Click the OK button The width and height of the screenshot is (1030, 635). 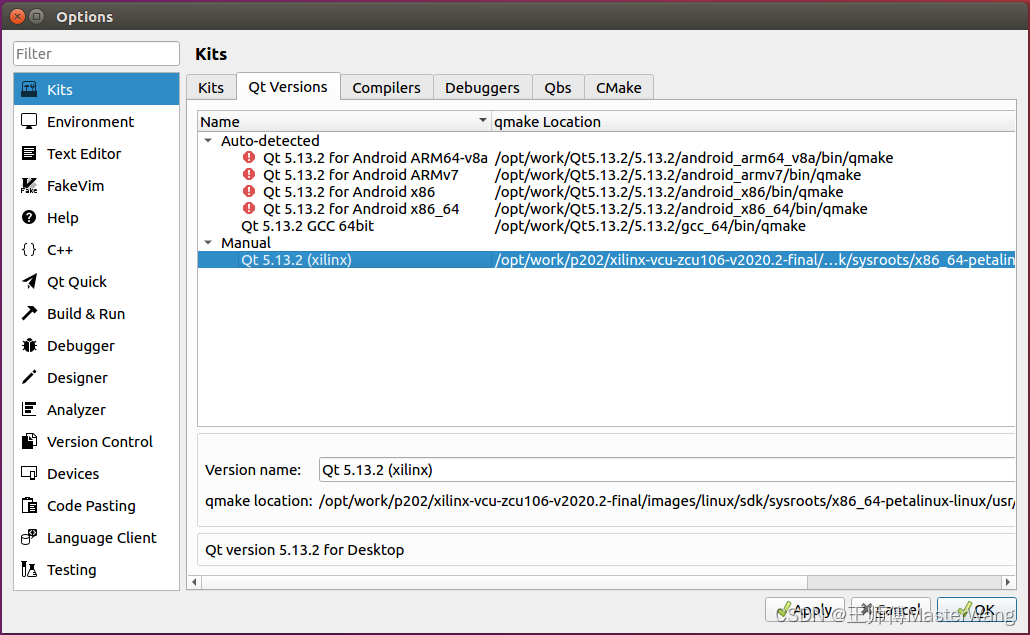[977, 610]
